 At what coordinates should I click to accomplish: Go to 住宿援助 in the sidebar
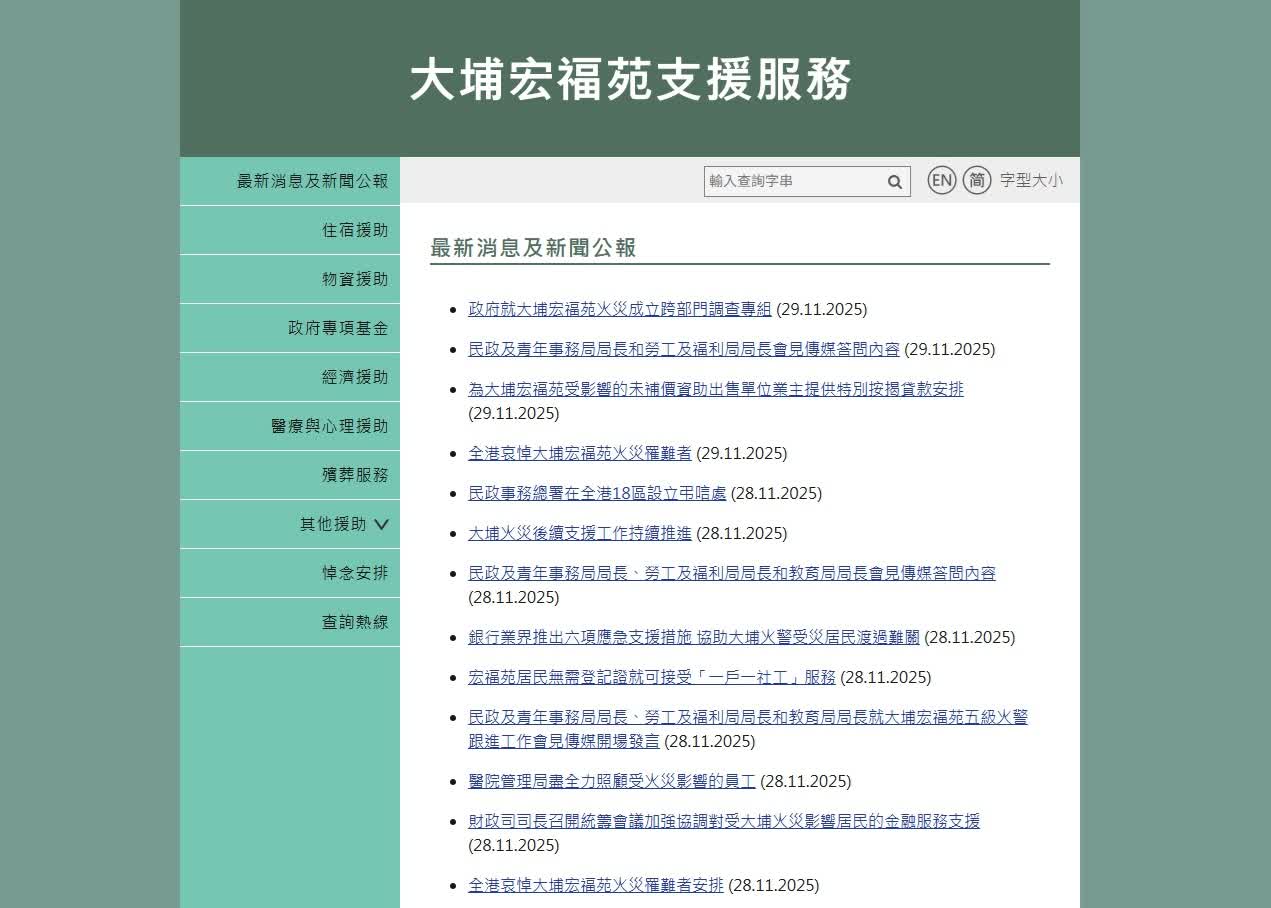pyautogui.click(x=354, y=230)
